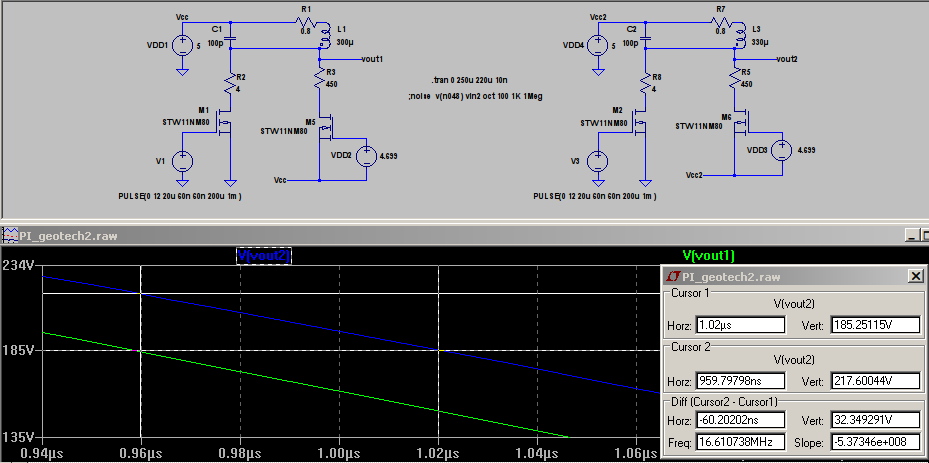Click the .tran simulation directive text
Image resolution: width=929 pixels, height=463 pixels.
(471, 80)
